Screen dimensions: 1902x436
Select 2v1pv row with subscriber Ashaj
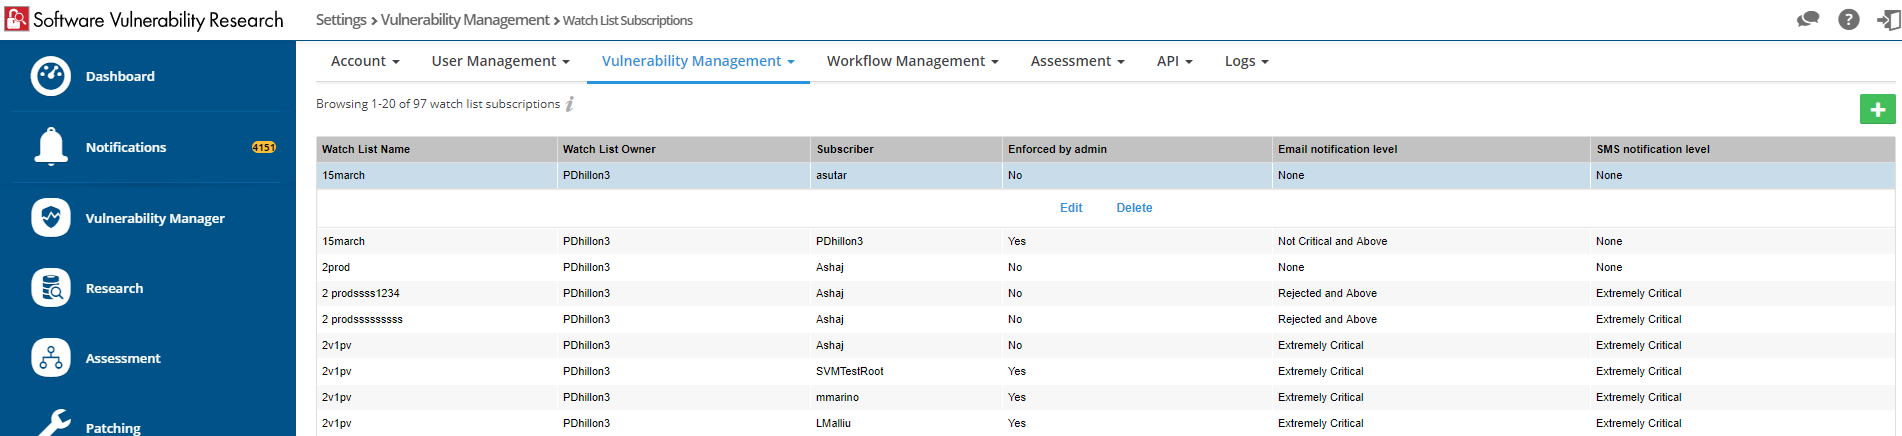[1105, 345]
